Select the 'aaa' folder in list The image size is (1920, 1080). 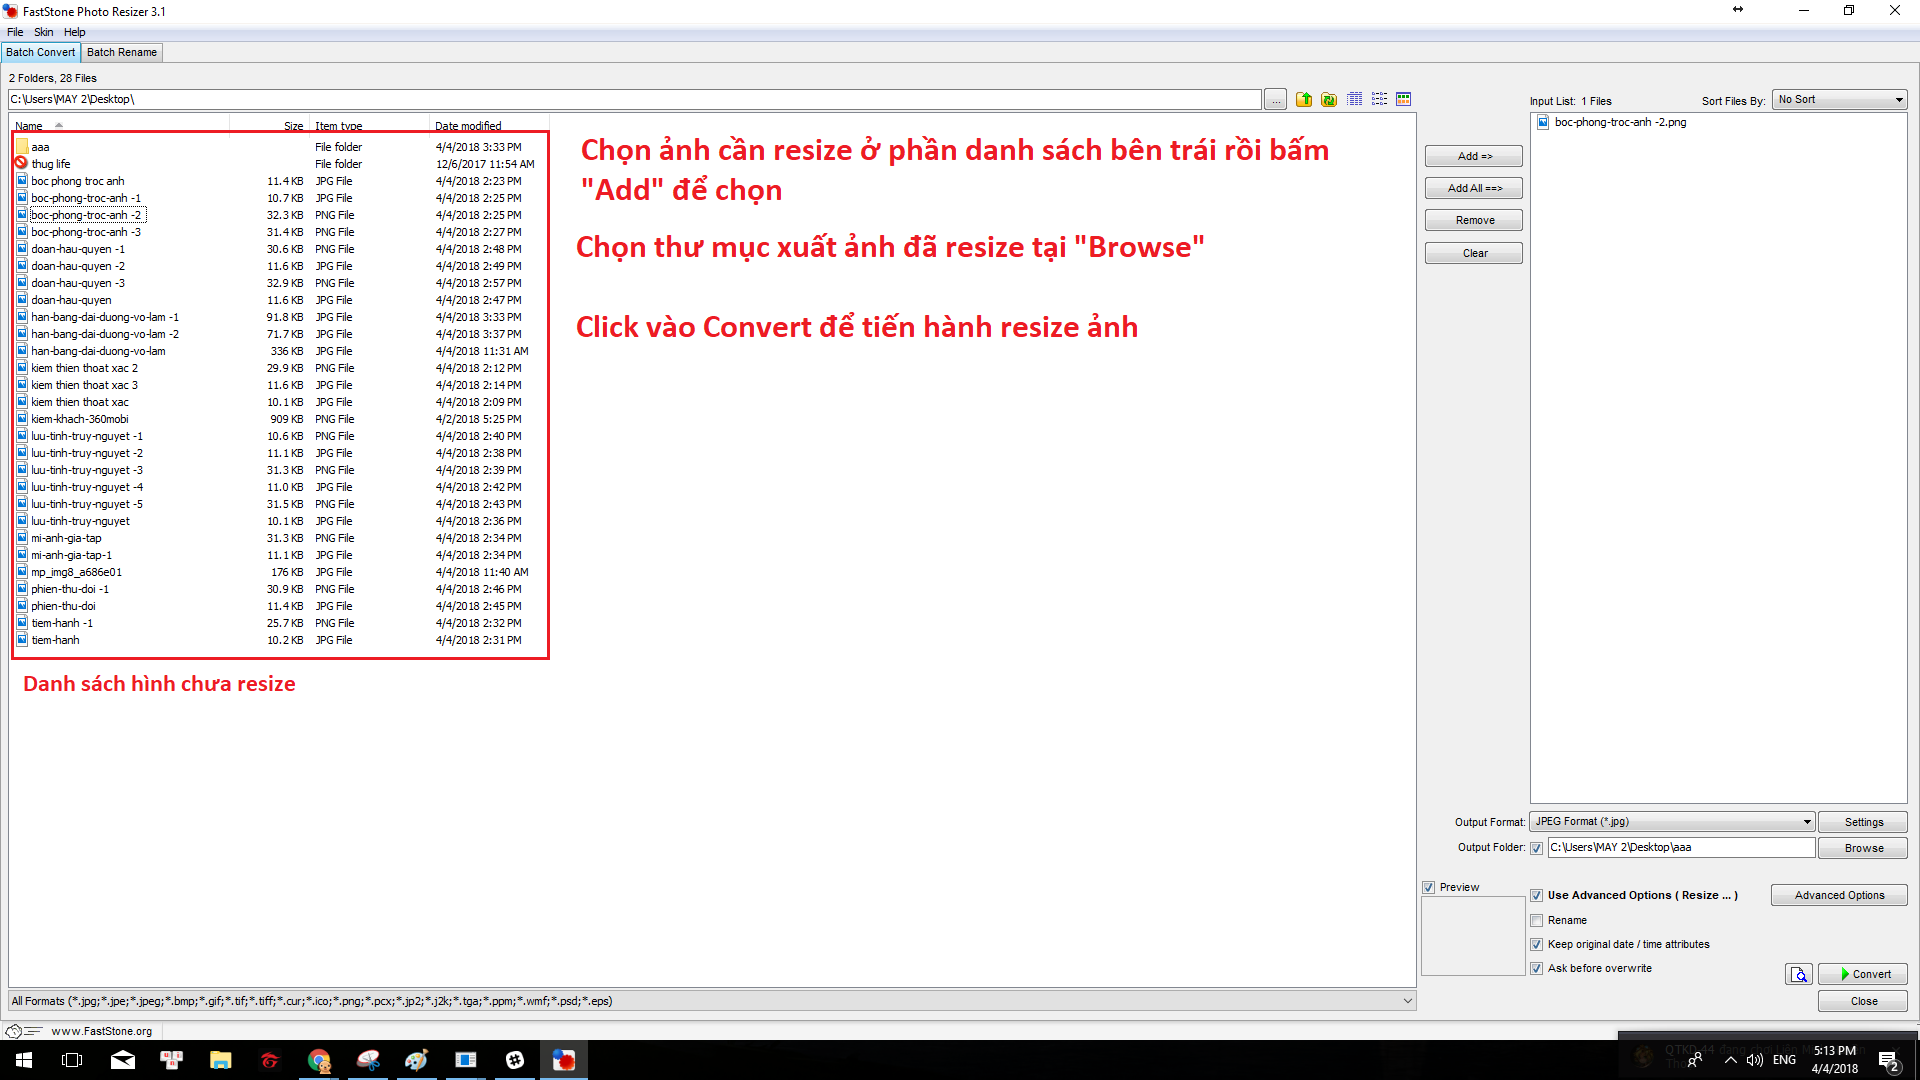click(40, 147)
